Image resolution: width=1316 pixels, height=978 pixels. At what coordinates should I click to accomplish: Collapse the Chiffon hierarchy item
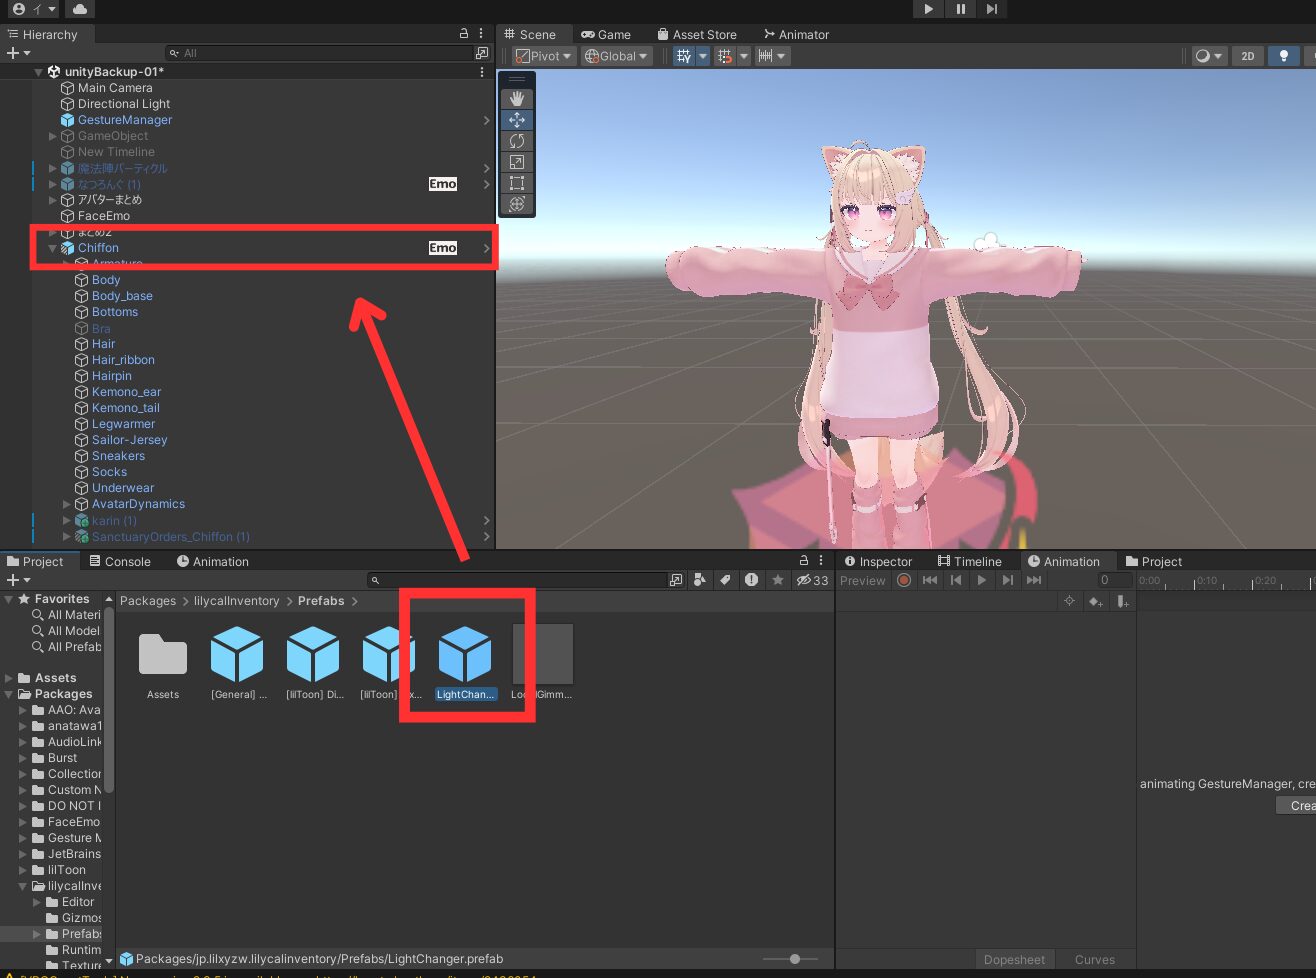click(50, 247)
